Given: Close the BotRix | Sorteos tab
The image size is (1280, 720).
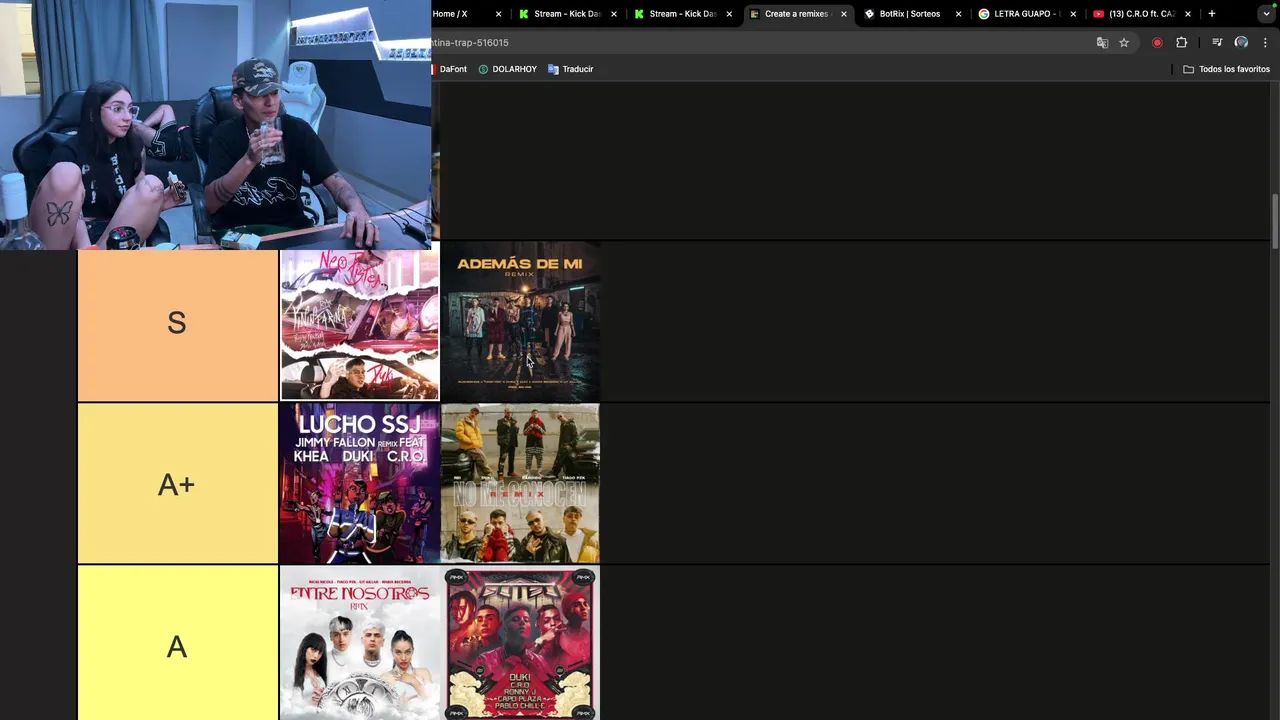Looking at the screenshot, I should (958, 14).
